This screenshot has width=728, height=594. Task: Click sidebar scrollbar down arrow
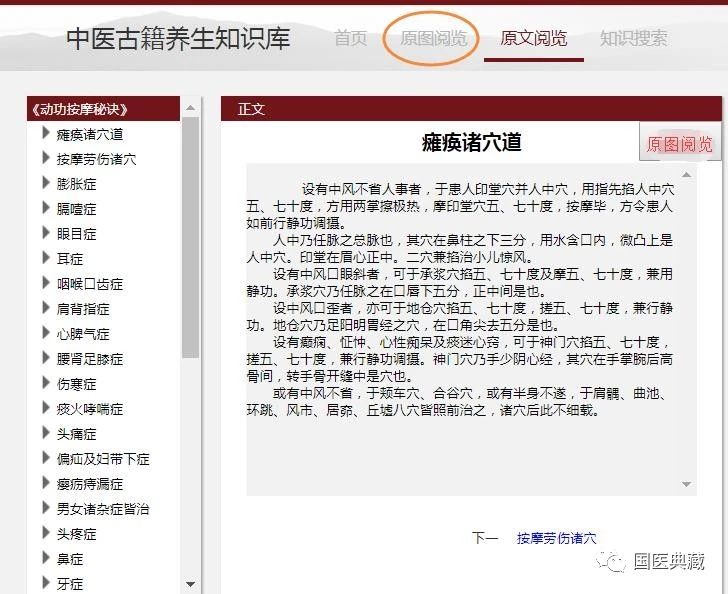[190, 584]
